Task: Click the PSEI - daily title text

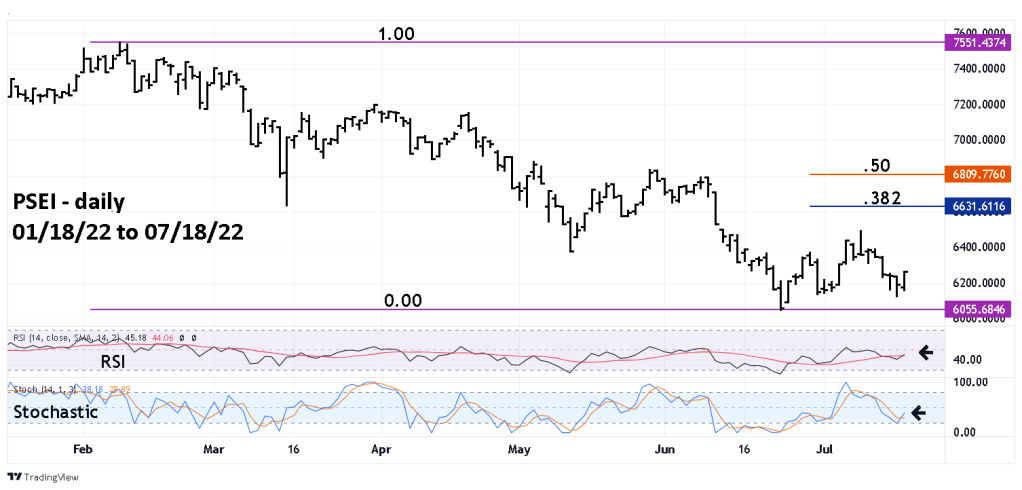Action: click(x=69, y=202)
